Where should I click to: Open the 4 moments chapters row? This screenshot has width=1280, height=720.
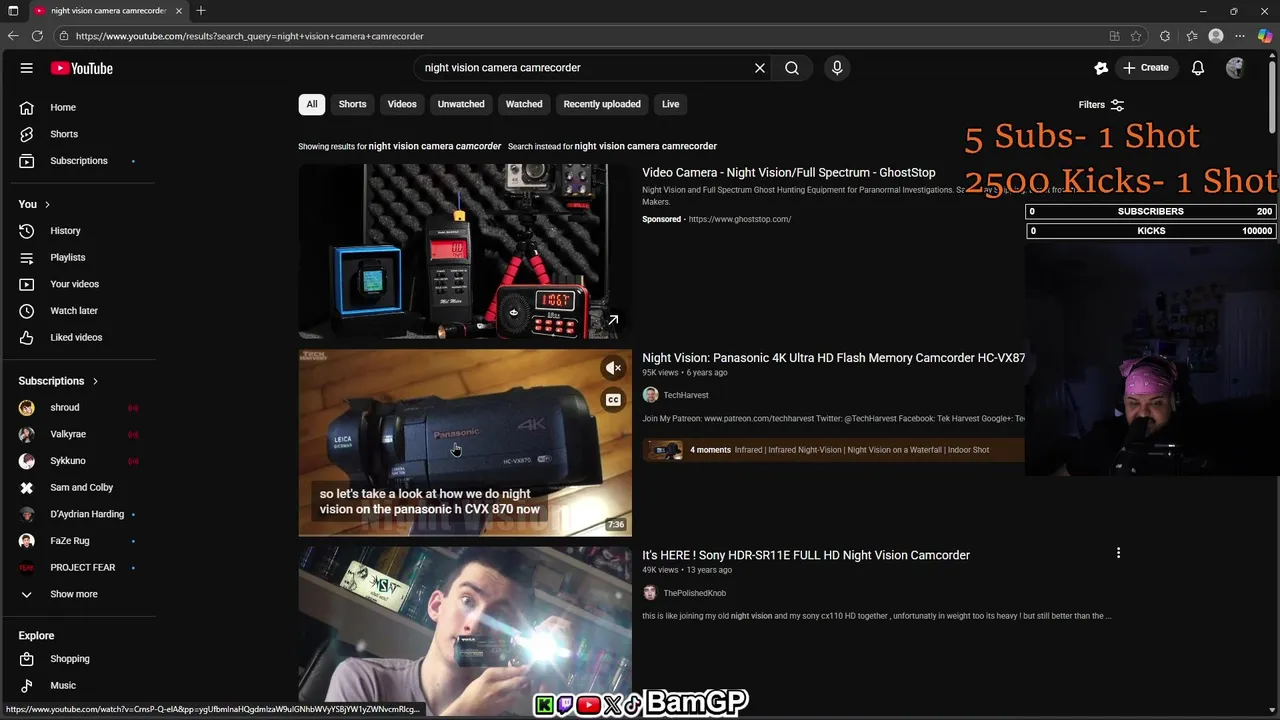tap(833, 450)
